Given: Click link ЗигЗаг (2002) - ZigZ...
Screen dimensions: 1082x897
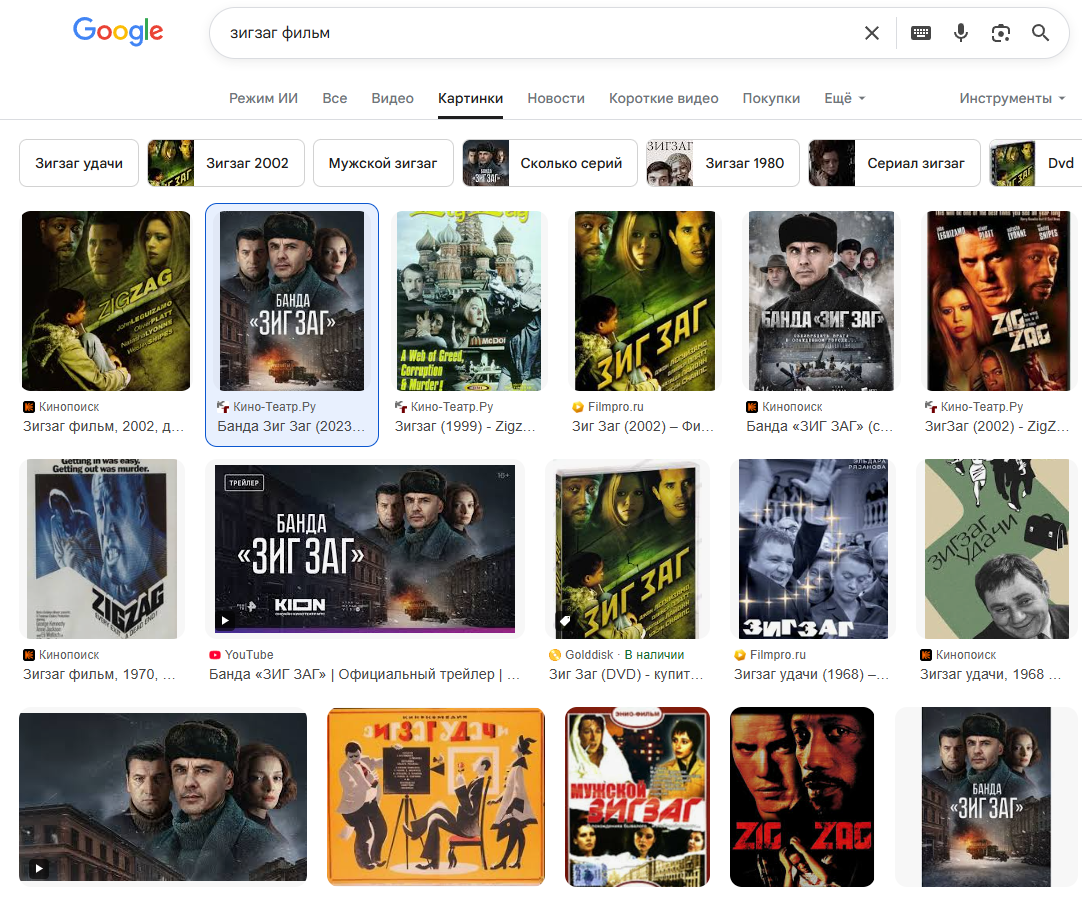Looking at the screenshot, I should click(997, 426).
